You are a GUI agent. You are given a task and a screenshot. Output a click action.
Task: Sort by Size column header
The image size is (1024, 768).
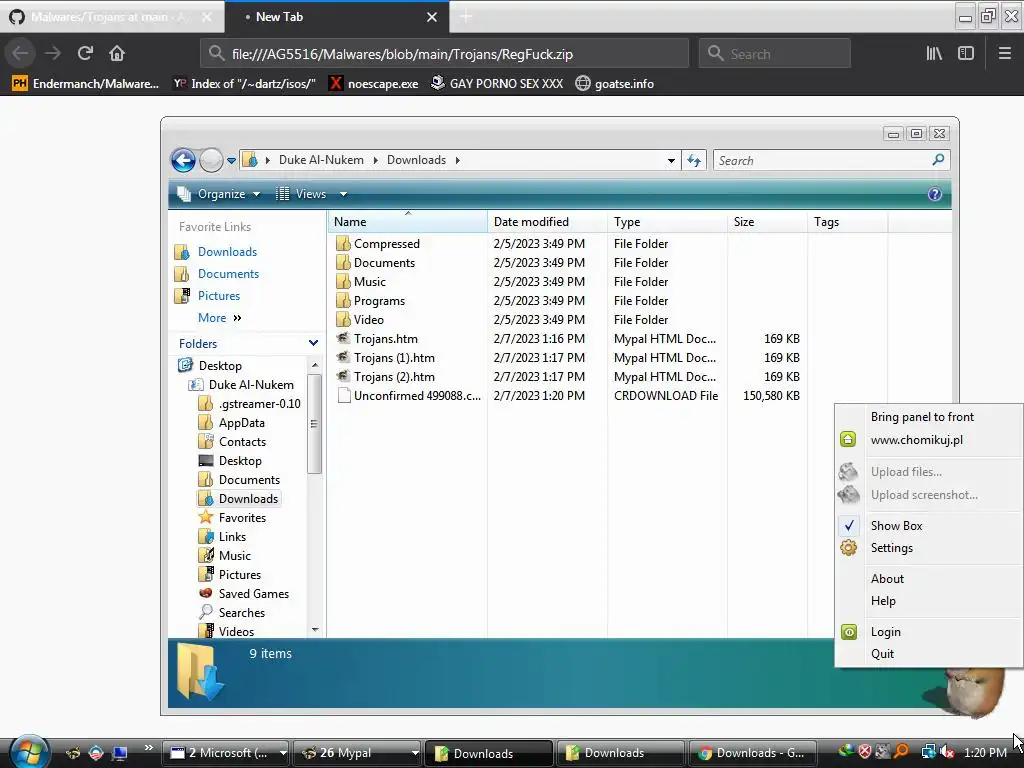(x=767, y=221)
